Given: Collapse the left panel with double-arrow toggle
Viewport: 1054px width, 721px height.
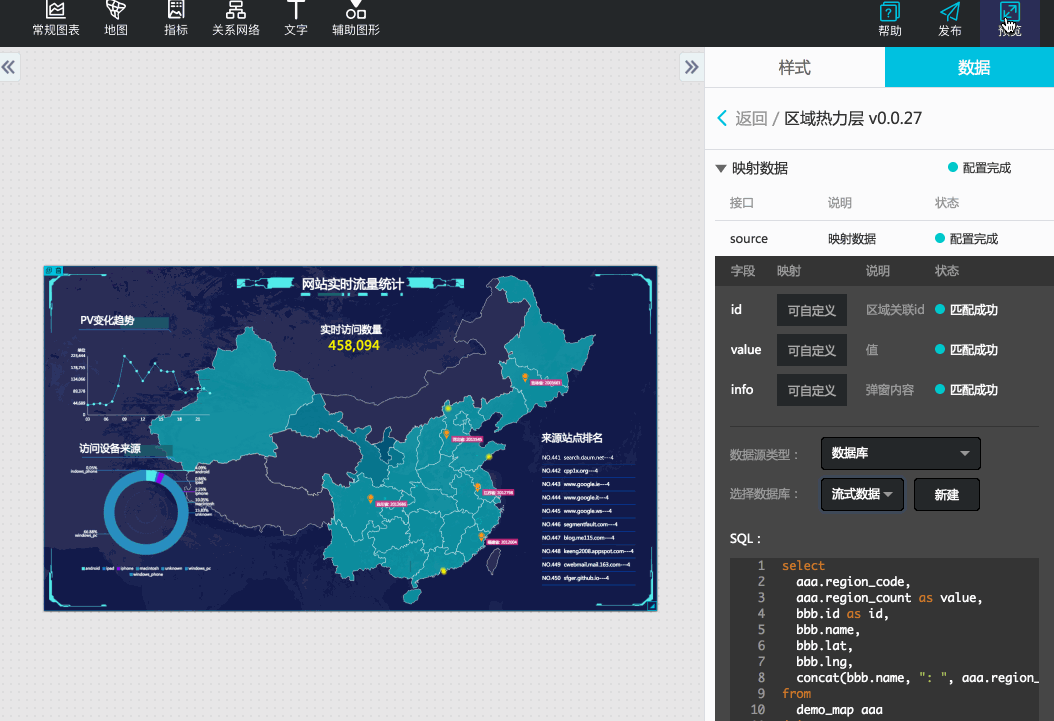Looking at the screenshot, I should tap(9, 67).
